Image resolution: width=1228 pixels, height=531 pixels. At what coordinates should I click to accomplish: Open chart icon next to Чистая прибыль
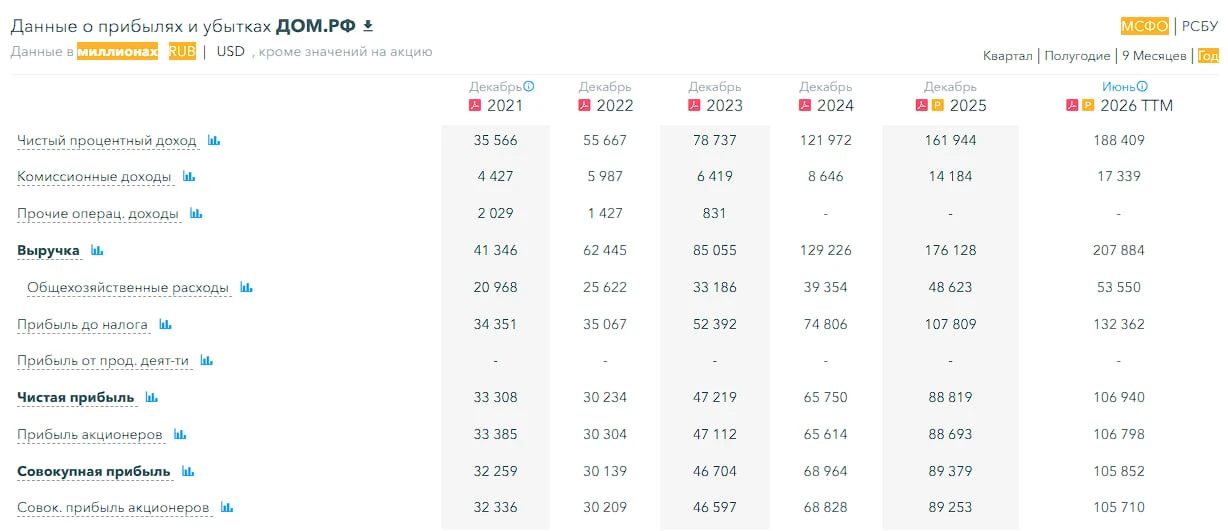pos(152,398)
